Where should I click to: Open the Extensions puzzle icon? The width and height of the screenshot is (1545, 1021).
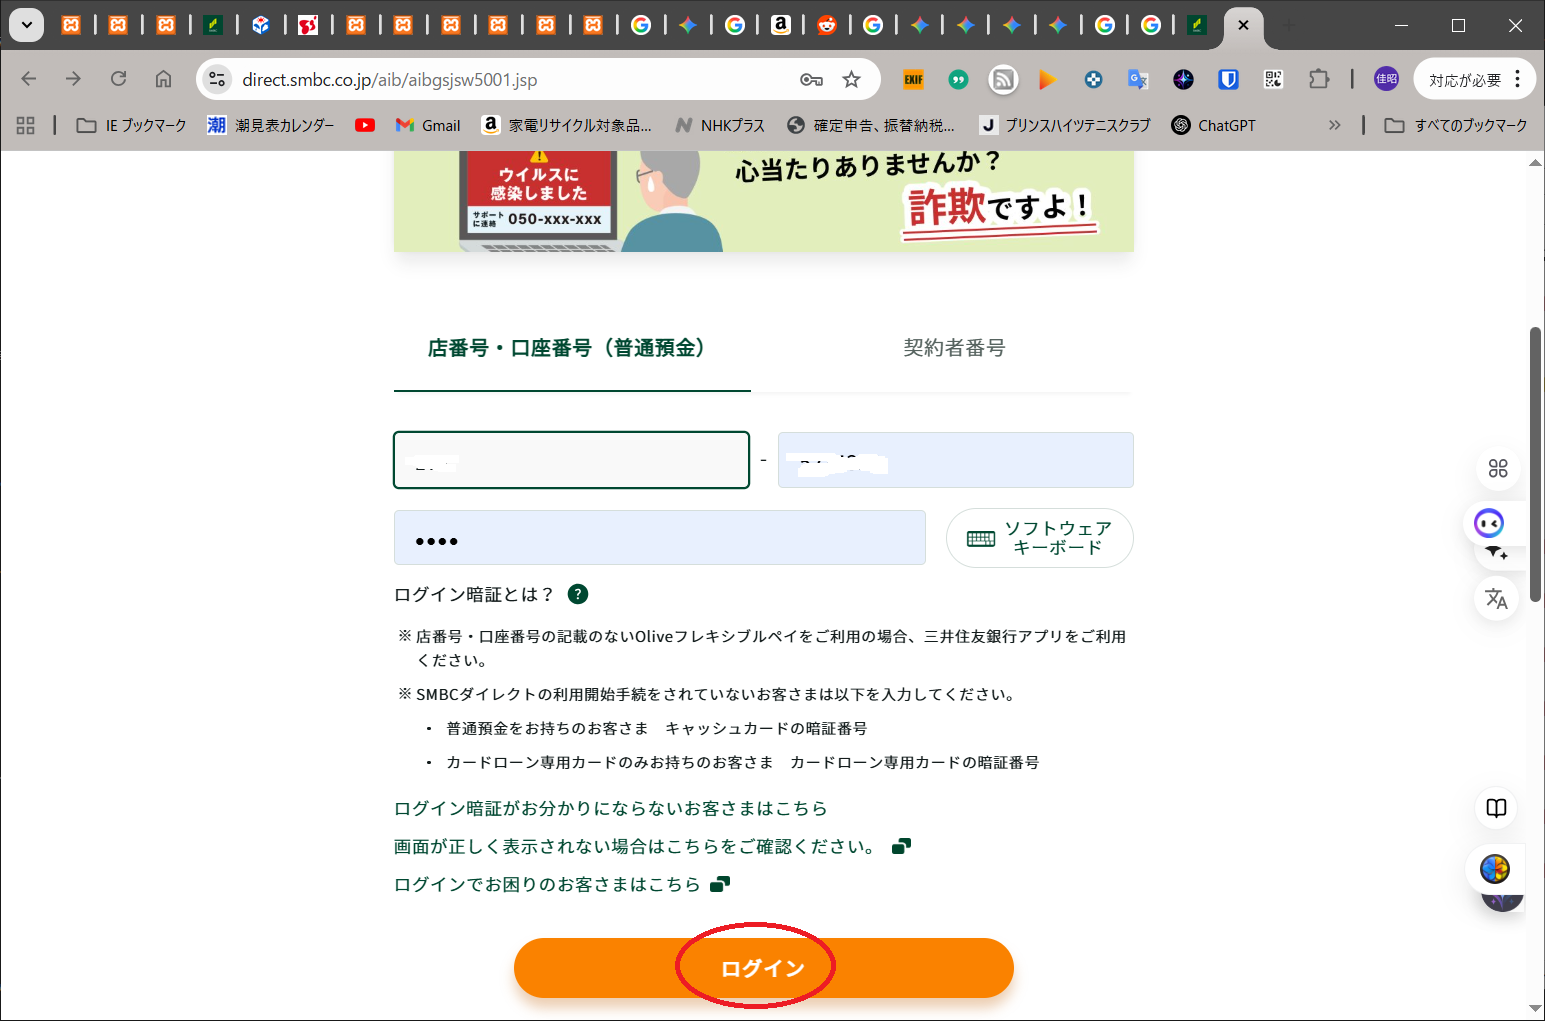point(1319,79)
